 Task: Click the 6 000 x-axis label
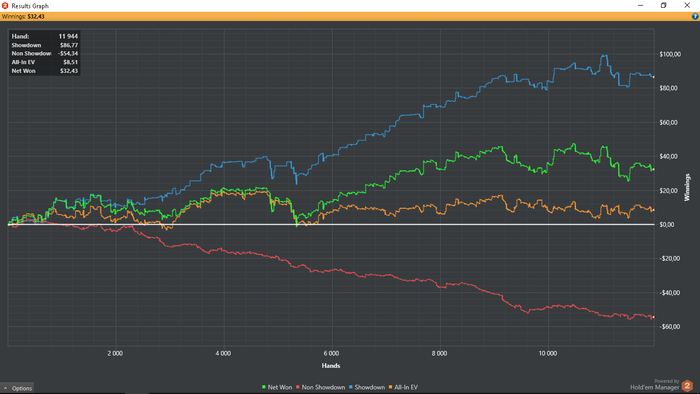[331, 353]
